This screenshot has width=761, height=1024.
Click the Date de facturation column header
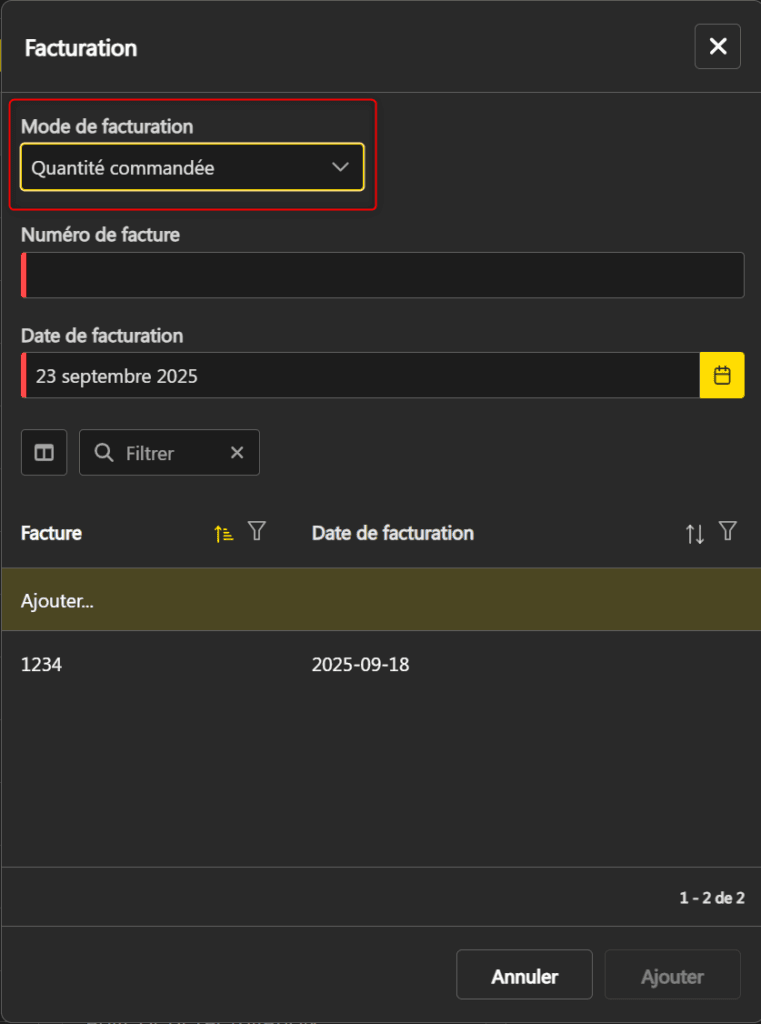point(393,533)
